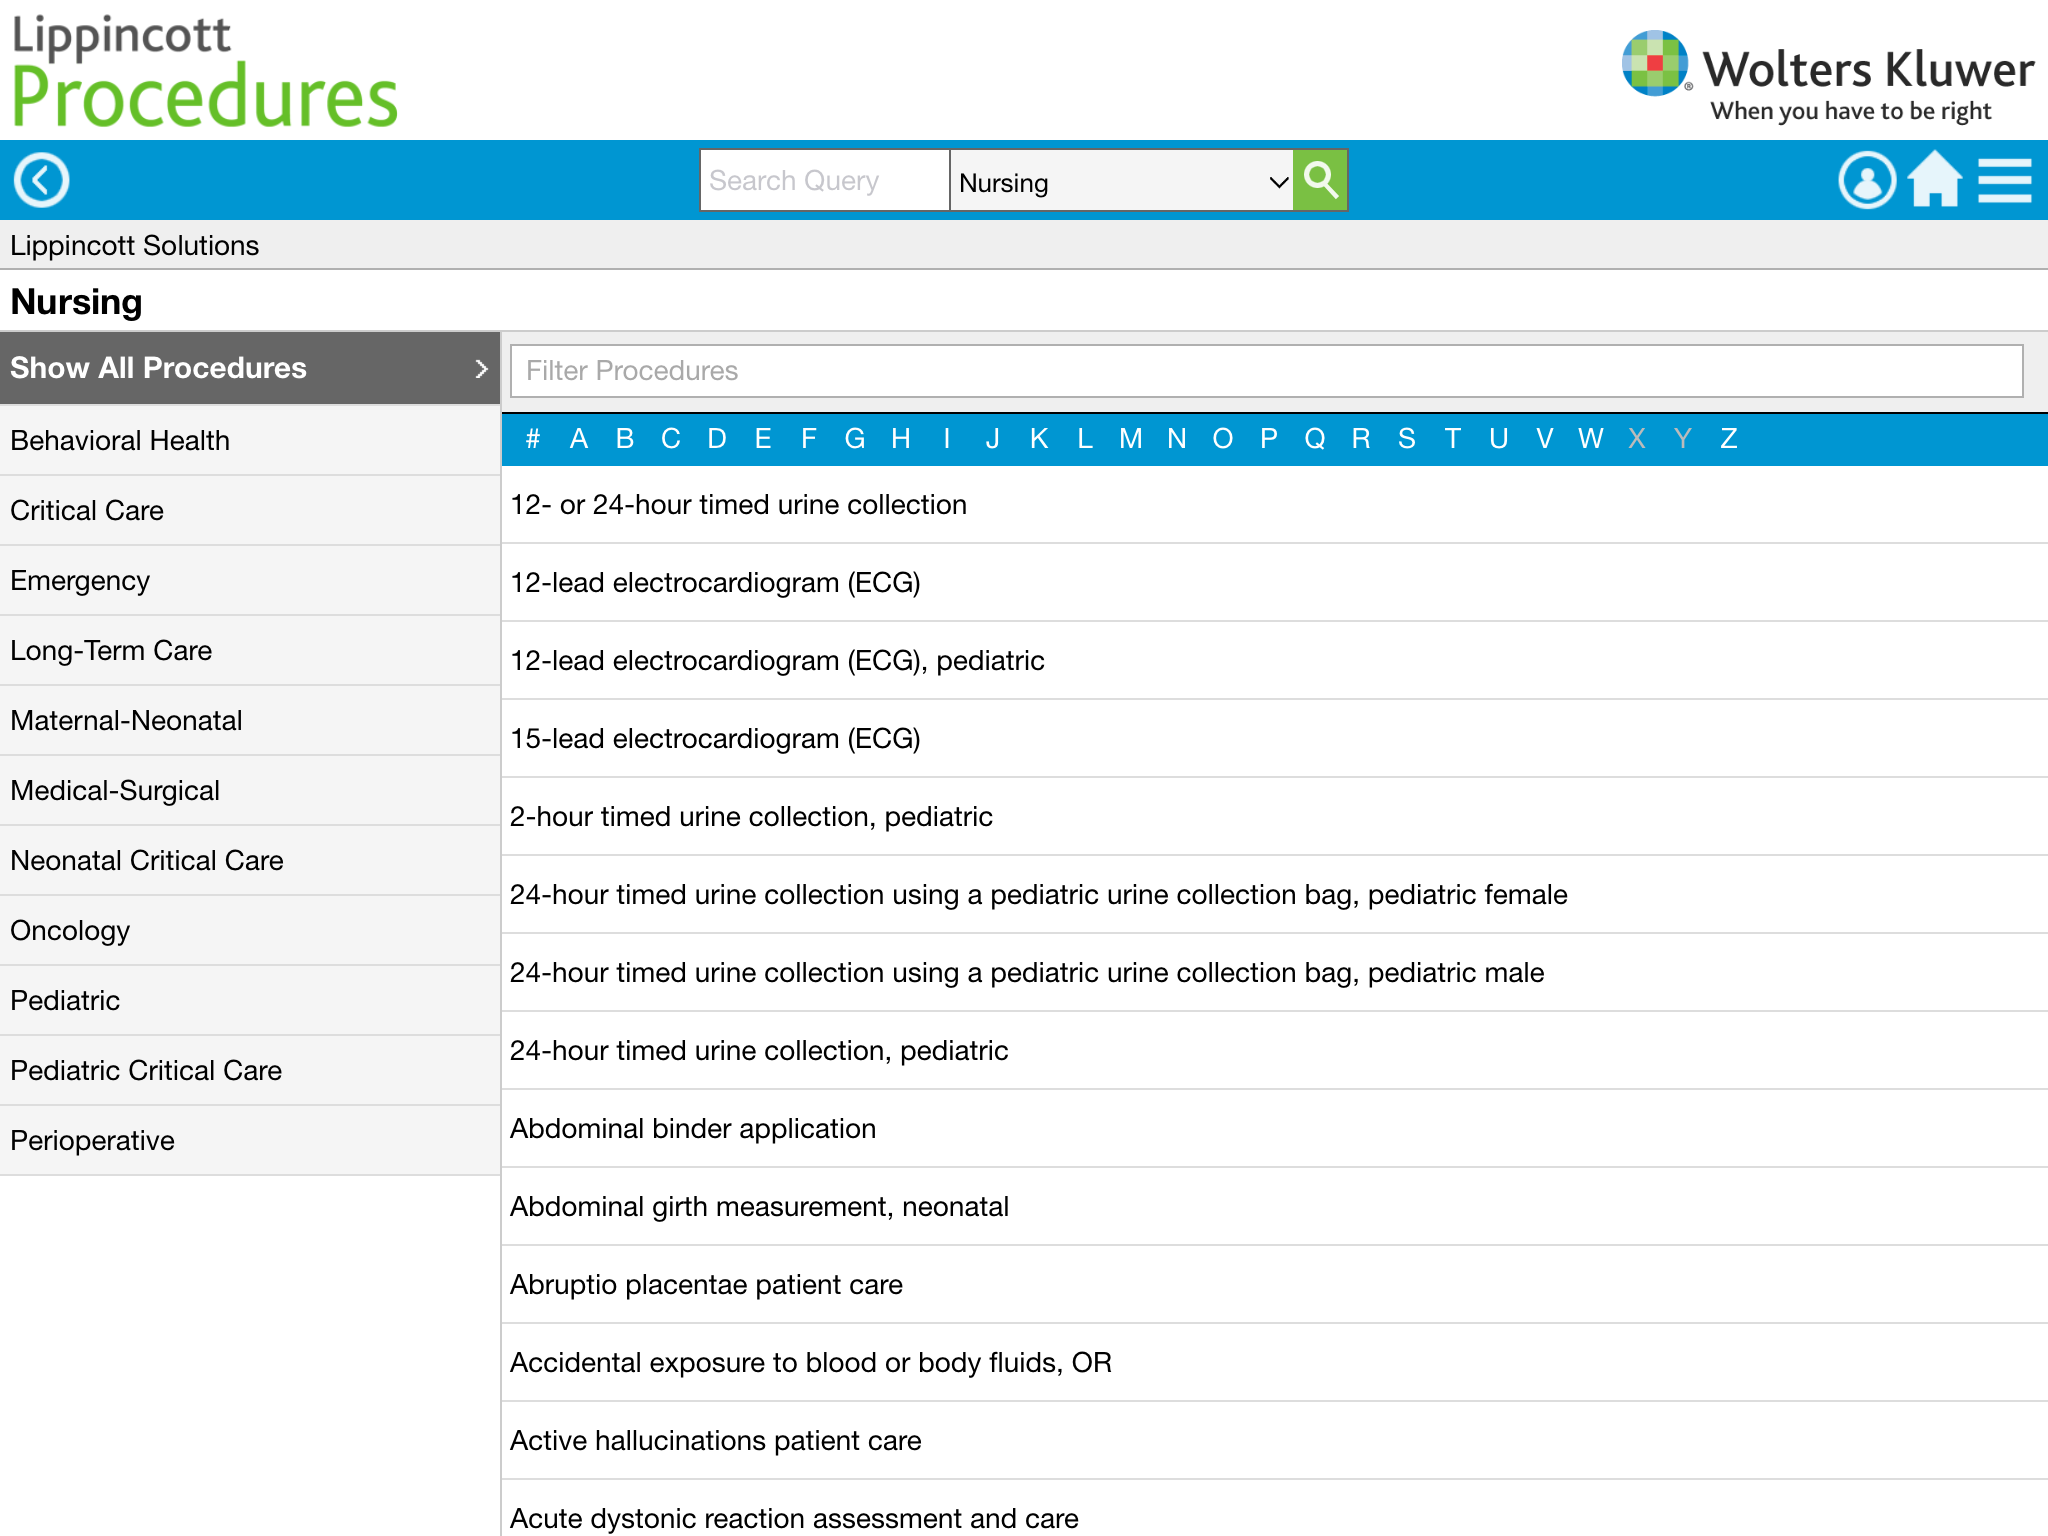Screen dimensions: 2048x1536
Task: Open Abruptio placentae patient care
Action: [x=1274, y=1285]
